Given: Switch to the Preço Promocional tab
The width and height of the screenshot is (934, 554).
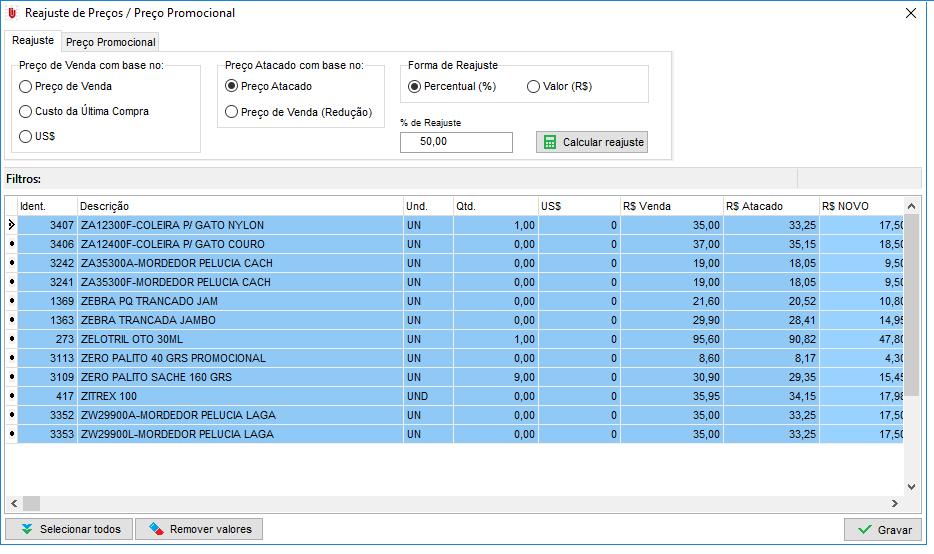Looking at the screenshot, I should coord(110,42).
